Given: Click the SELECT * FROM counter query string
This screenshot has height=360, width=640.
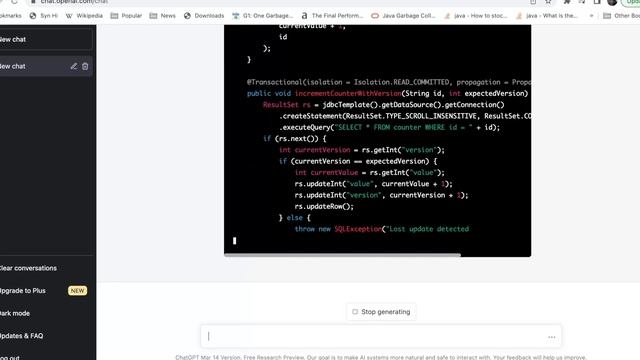Looking at the screenshot, I should (403, 127).
